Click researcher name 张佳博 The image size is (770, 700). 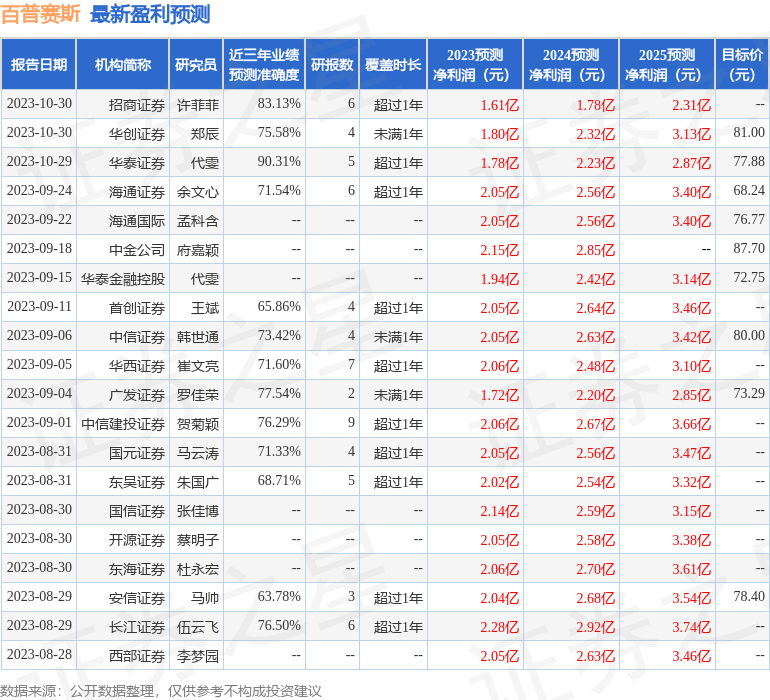pos(197,511)
